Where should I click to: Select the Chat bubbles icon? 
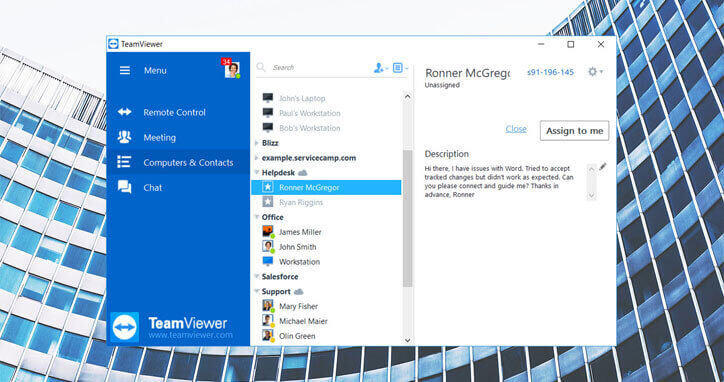coord(124,187)
